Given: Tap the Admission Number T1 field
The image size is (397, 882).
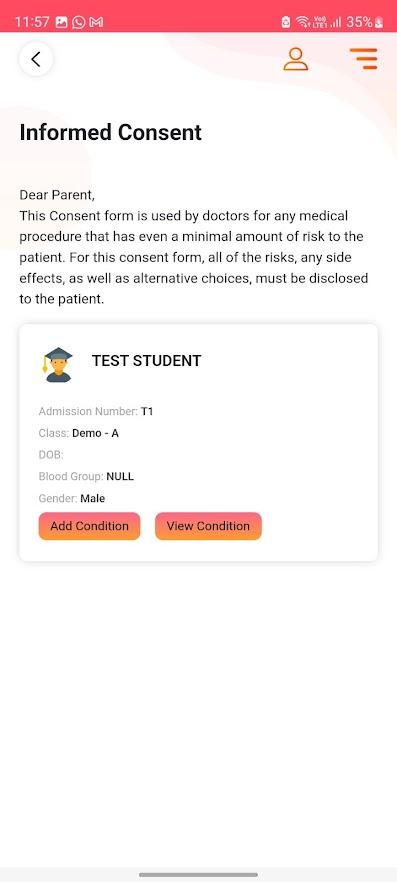Looking at the screenshot, I should coord(96,412).
